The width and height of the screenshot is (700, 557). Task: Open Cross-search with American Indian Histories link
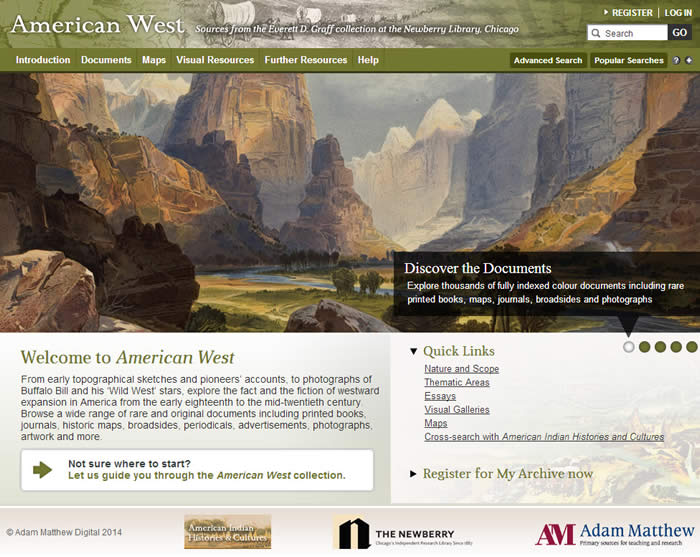point(544,436)
